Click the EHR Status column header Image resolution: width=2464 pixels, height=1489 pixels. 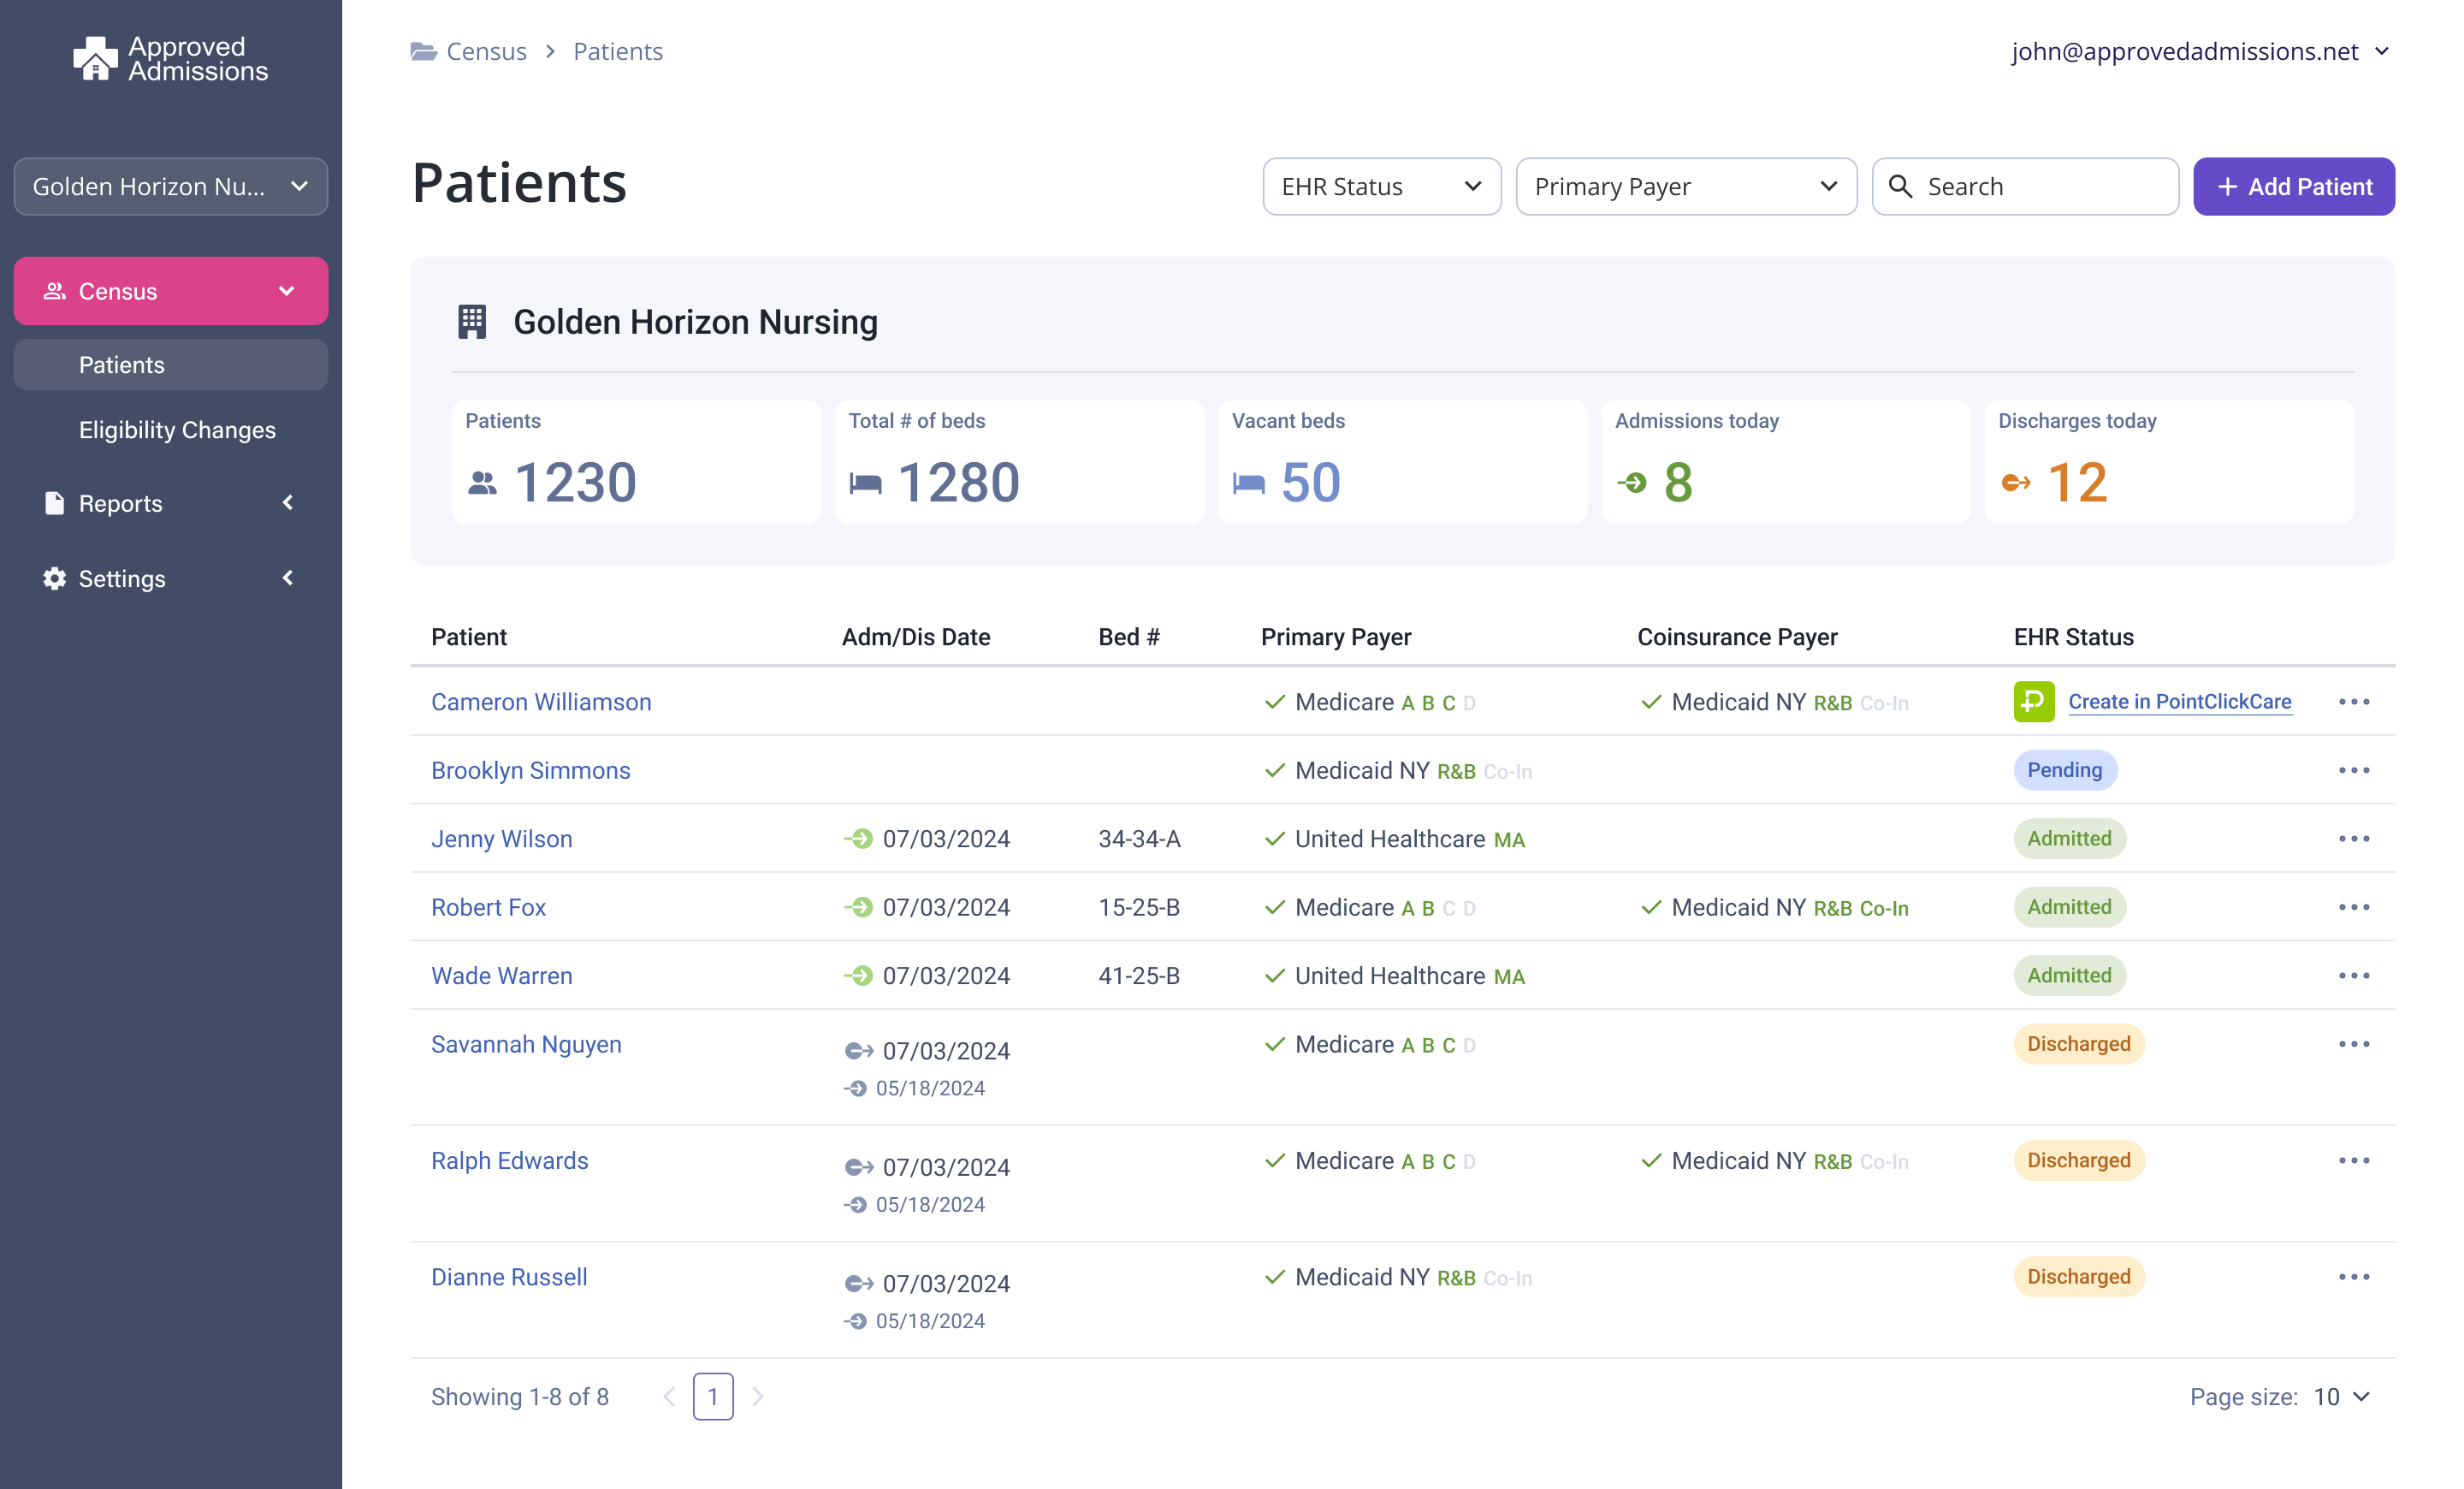click(x=2073, y=636)
